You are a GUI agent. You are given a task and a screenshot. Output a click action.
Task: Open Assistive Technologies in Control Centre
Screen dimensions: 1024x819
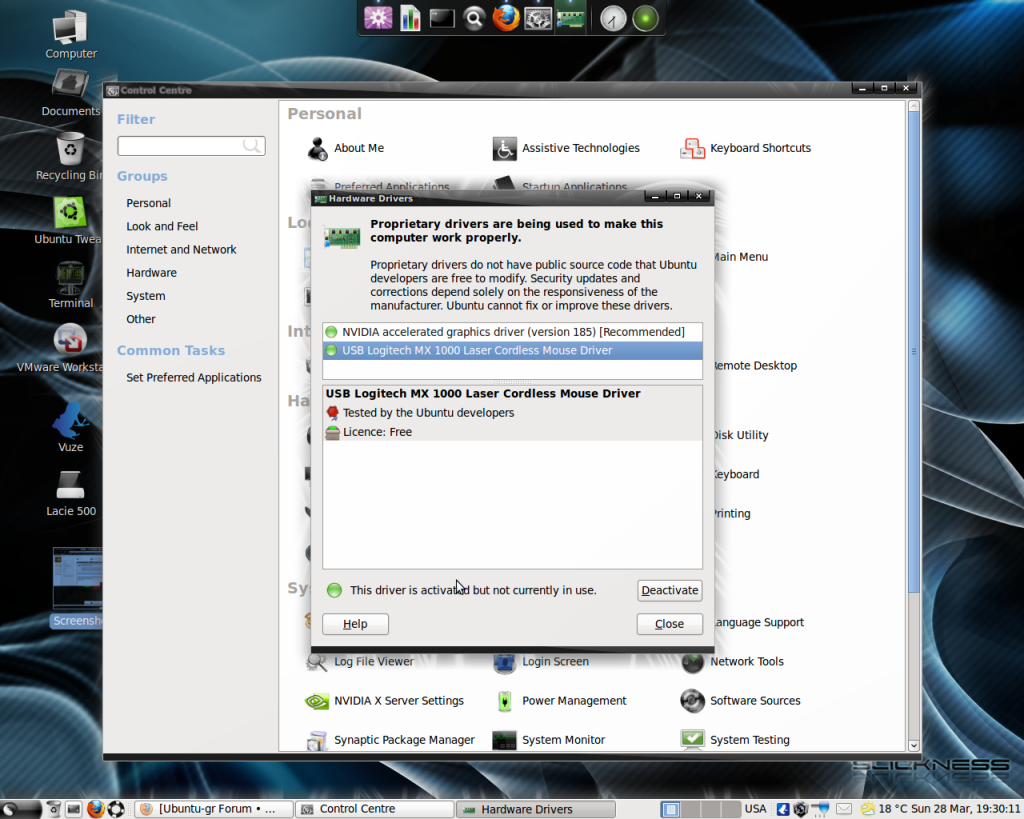[x=566, y=148]
